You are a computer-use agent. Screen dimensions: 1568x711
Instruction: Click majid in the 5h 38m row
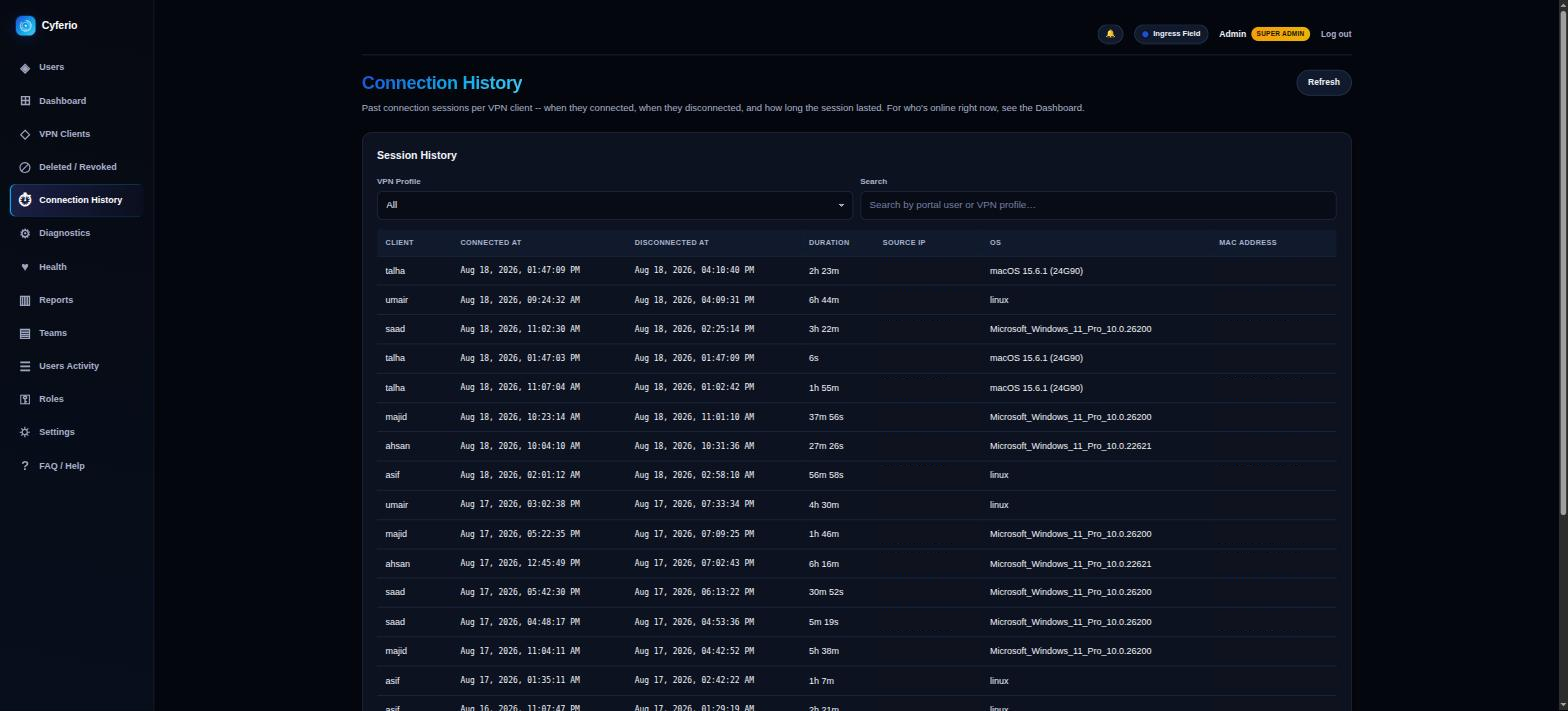396,651
